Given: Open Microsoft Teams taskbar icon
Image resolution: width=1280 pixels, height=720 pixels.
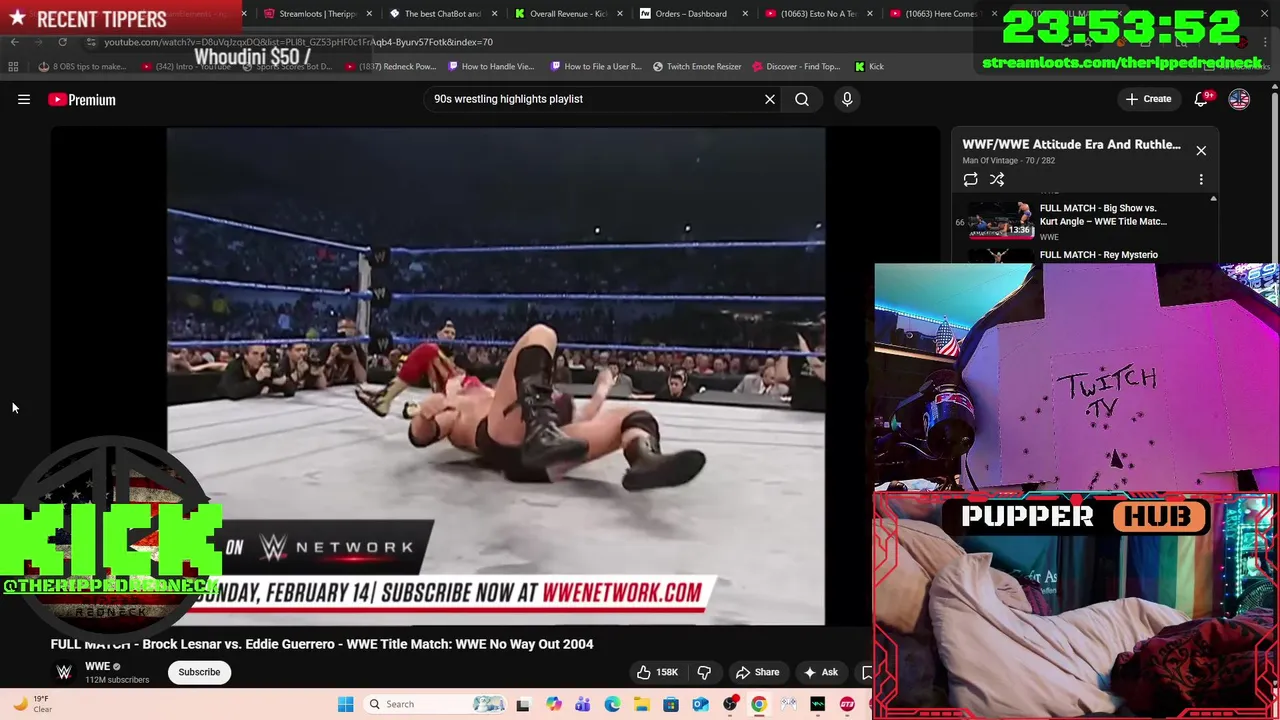Looking at the screenshot, I should 582,704.
